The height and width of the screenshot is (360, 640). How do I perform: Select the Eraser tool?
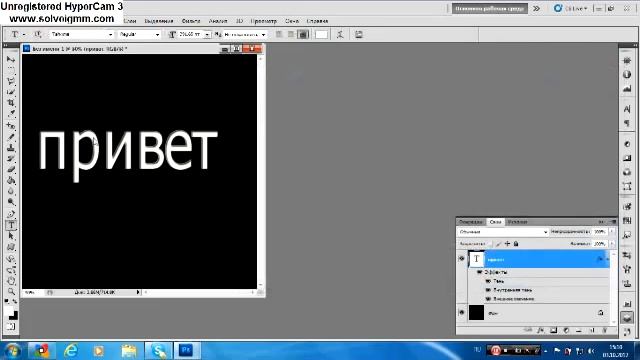pos(11,169)
